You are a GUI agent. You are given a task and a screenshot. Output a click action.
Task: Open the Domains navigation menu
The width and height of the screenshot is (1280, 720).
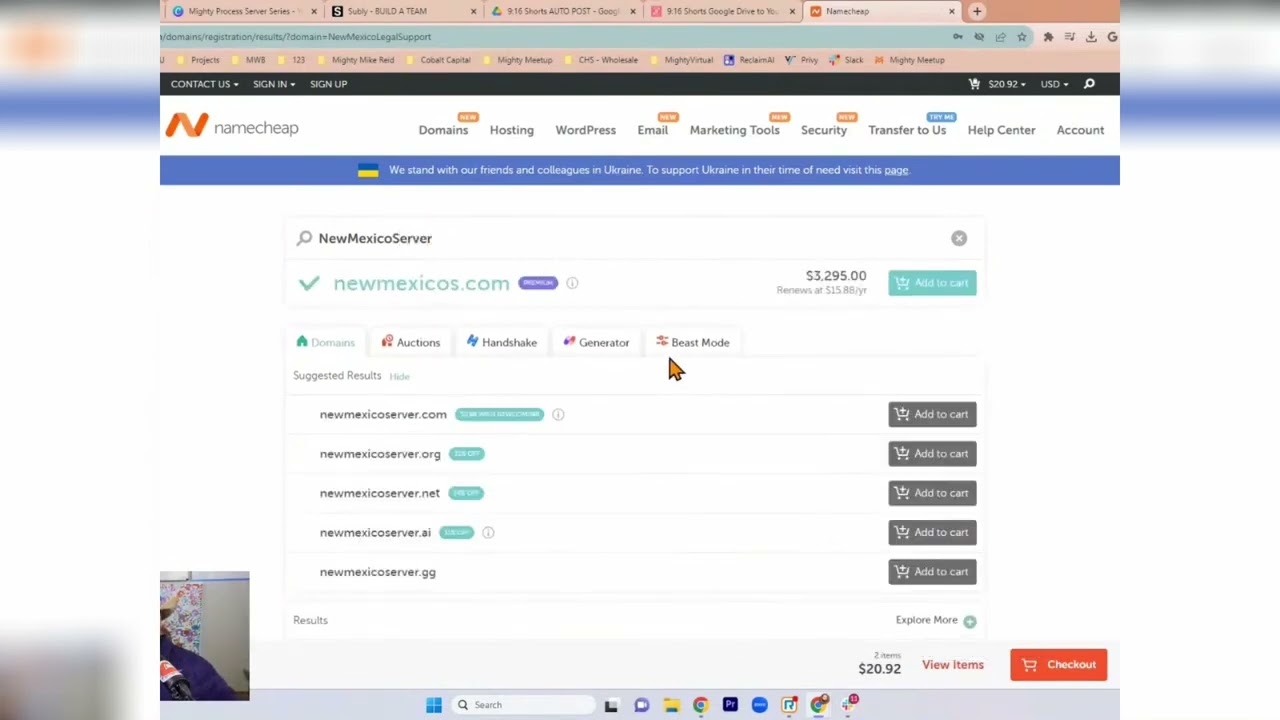[x=443, y=130]
